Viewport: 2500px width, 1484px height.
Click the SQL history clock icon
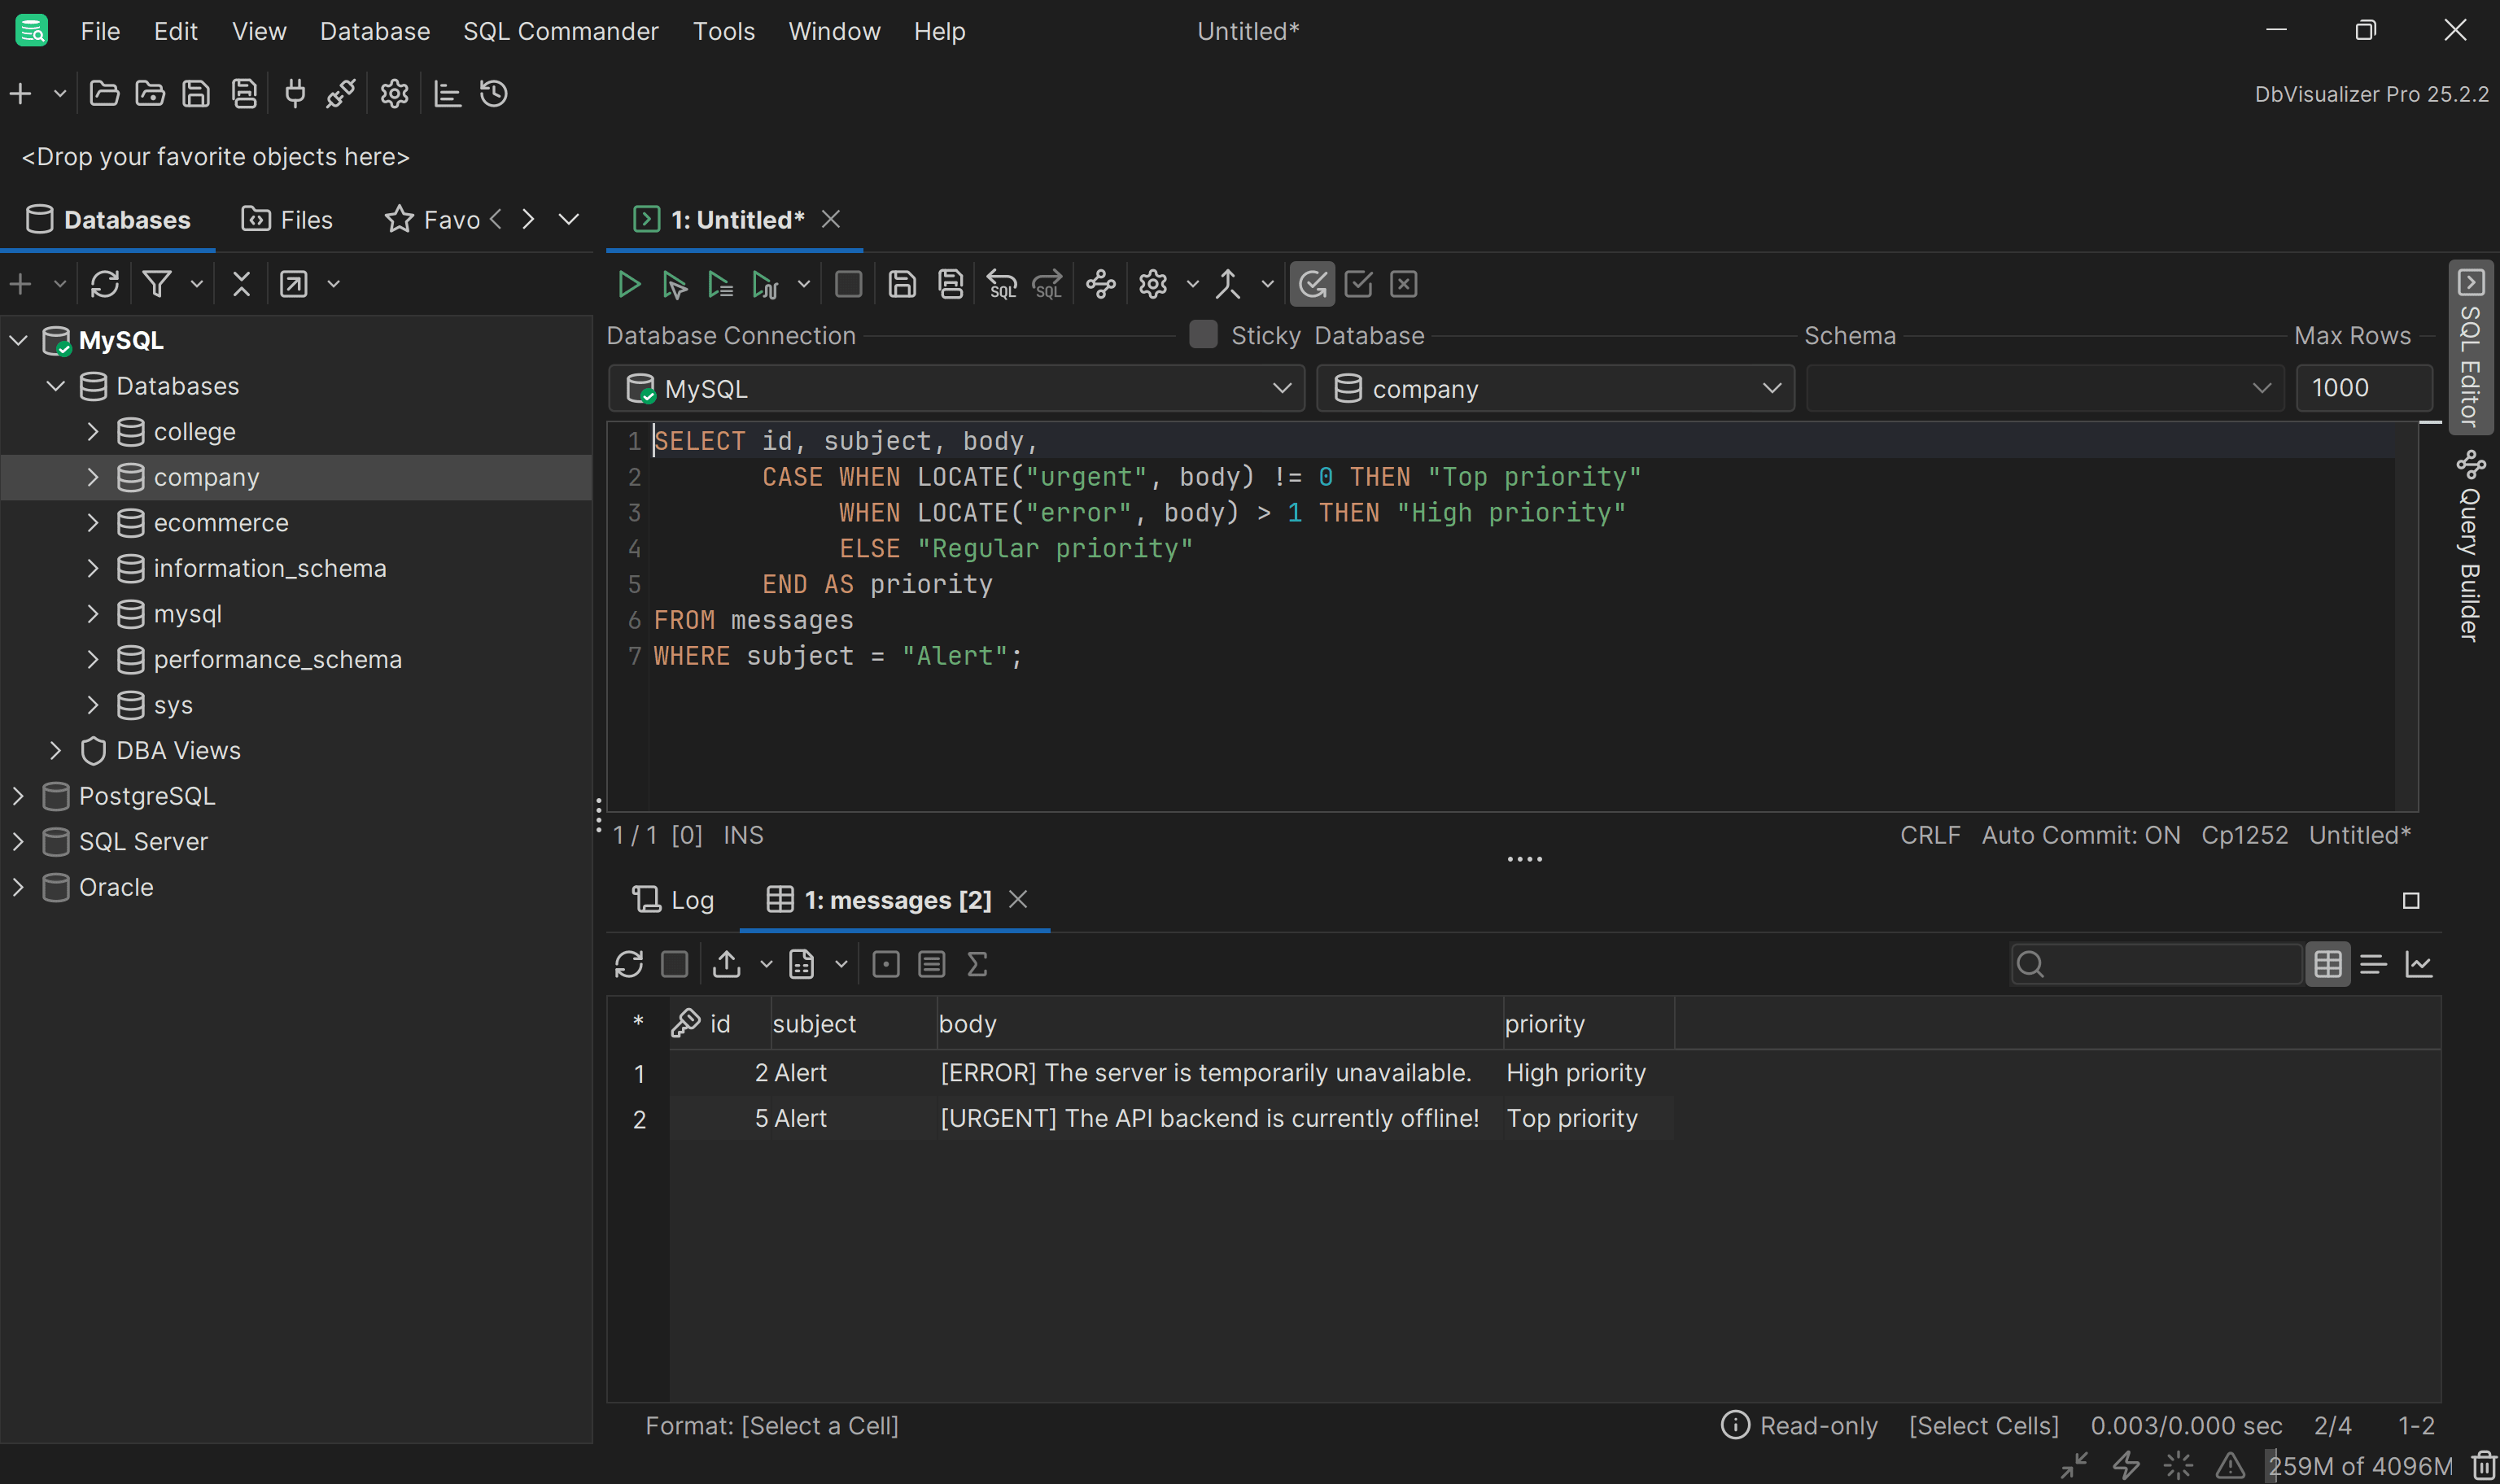494,94
